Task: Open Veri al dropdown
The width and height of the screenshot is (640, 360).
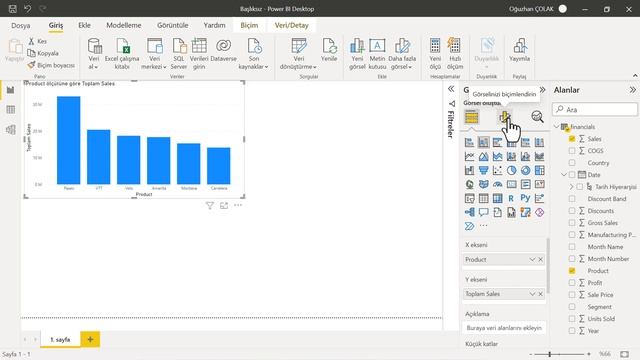Action: (94, 53)
